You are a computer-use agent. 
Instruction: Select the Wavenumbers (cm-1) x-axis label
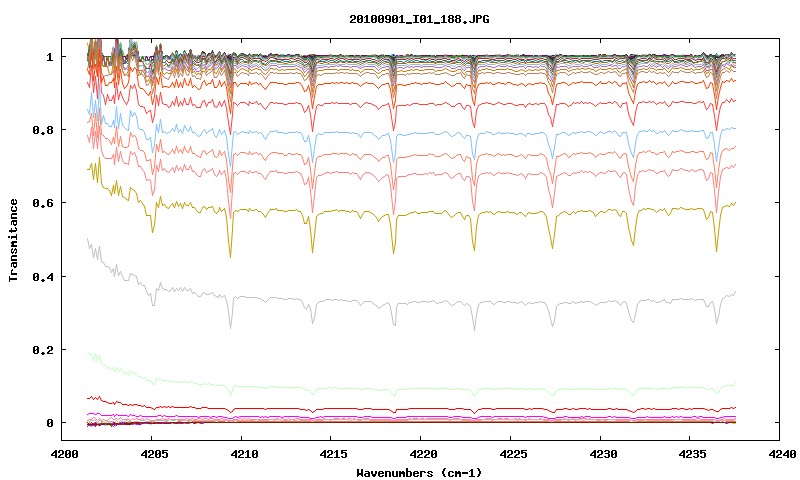pyautogui.click(x=419, y=473)
